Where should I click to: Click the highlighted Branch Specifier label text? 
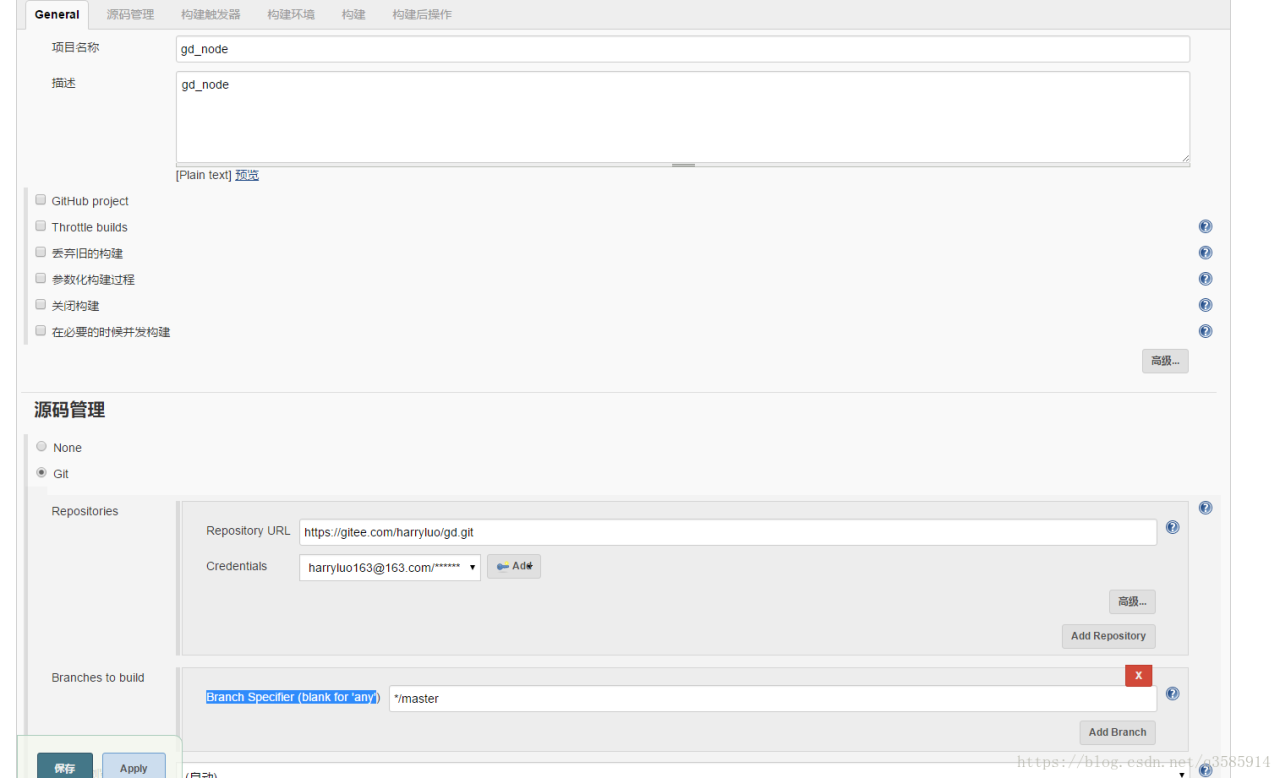pos(293,697)
